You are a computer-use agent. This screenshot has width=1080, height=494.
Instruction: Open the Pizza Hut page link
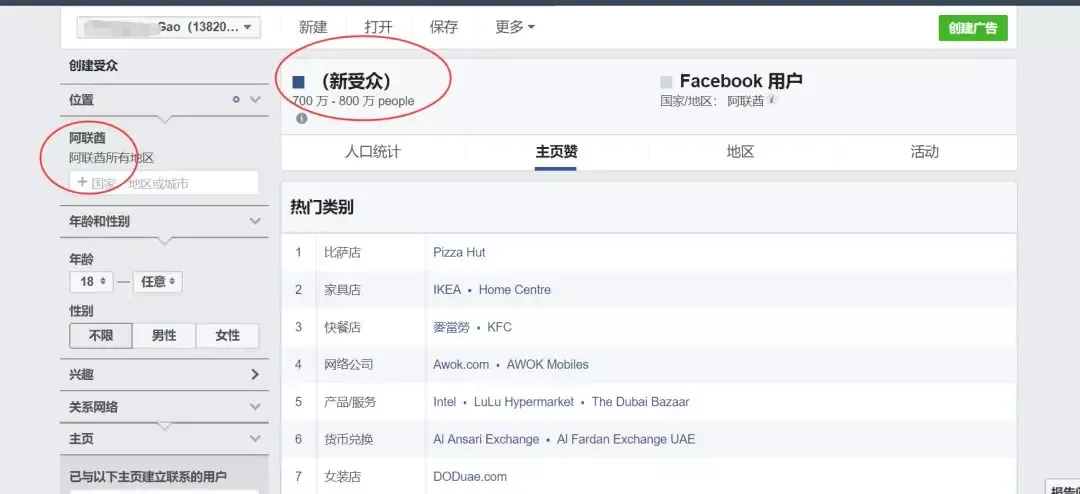click(x=459, y=252)
